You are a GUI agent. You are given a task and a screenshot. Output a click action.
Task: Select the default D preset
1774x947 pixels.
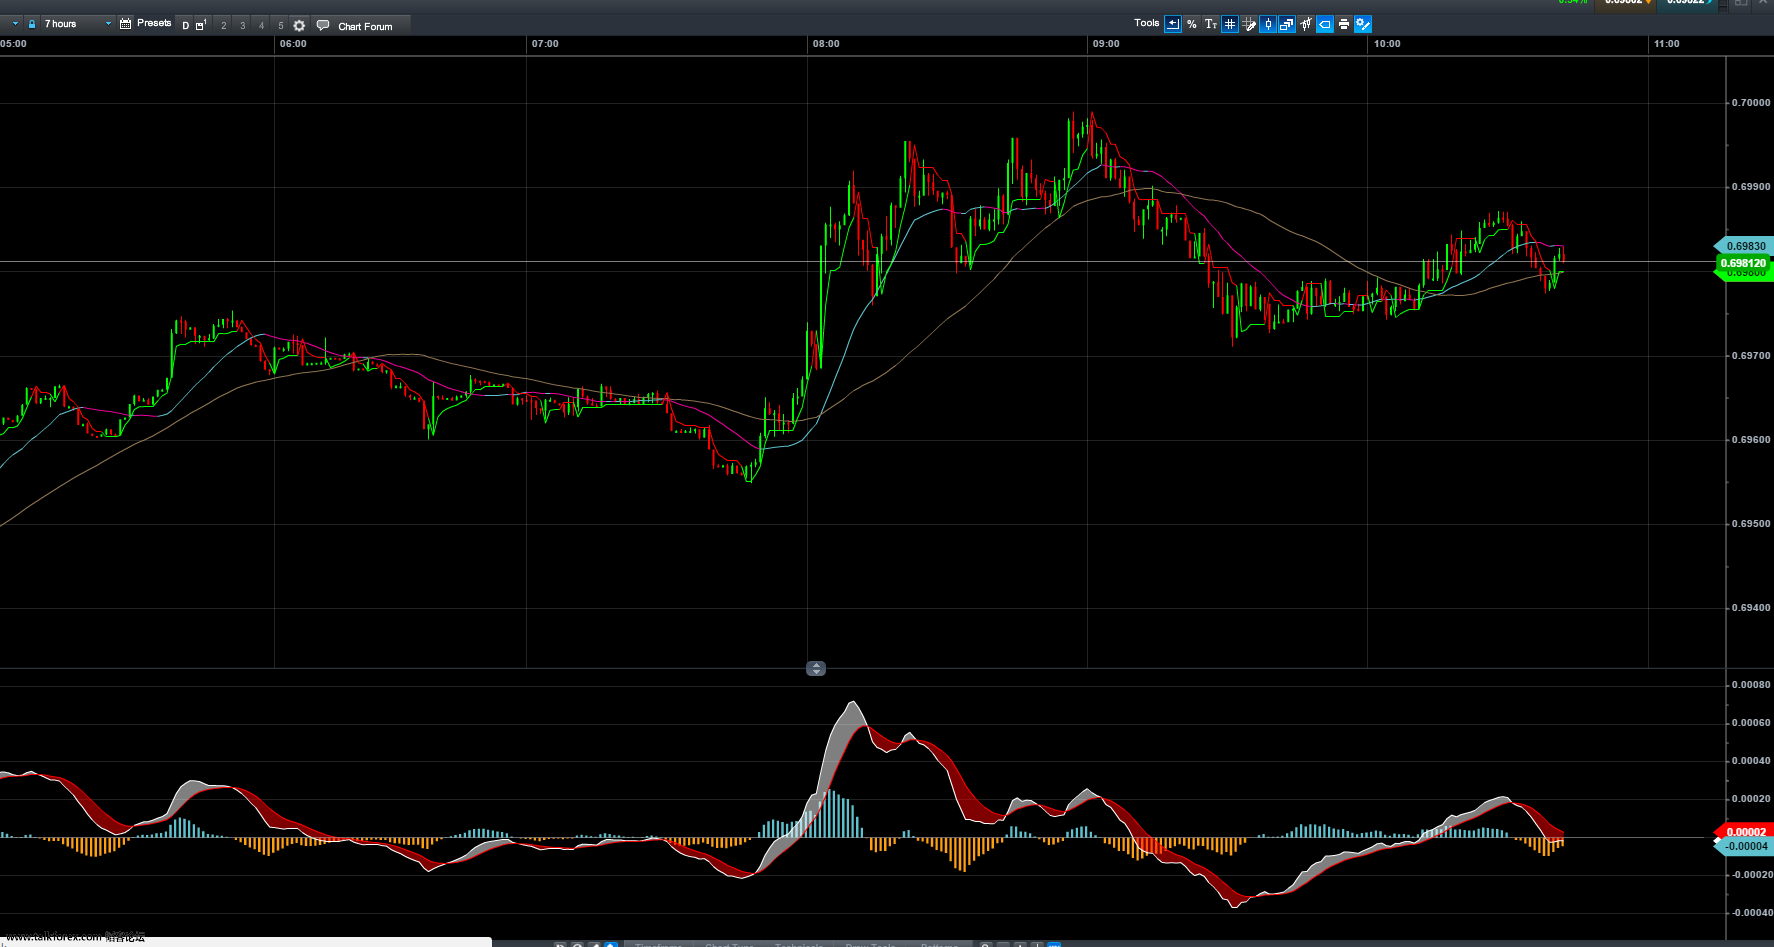186,26
